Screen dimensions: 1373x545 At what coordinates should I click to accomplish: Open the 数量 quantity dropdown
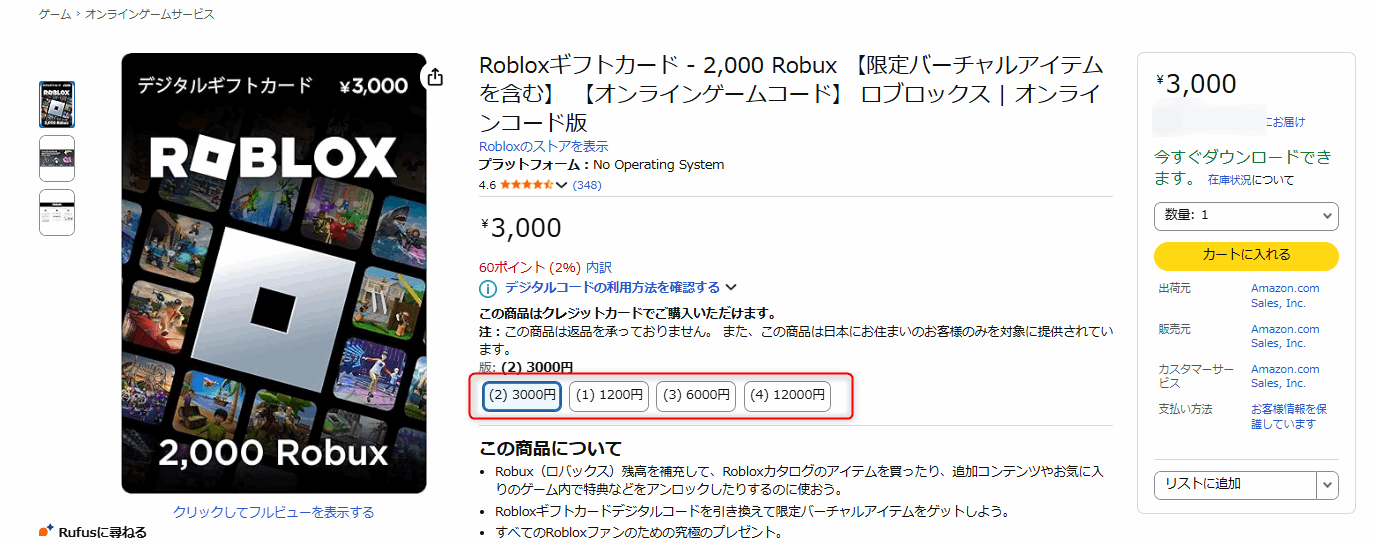click(x=1245, y=215)
